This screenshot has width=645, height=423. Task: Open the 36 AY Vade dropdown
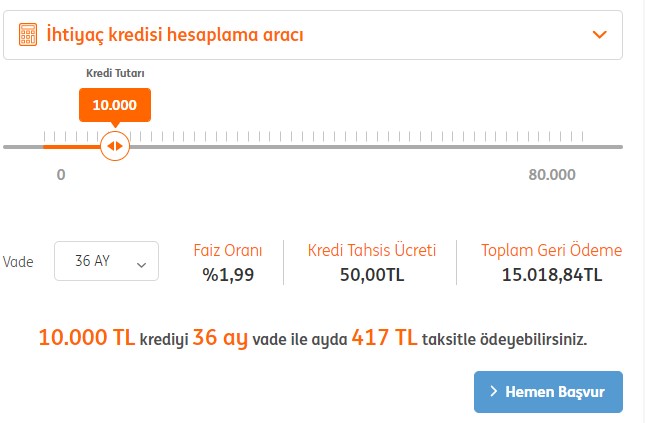(x=106, y=261)
